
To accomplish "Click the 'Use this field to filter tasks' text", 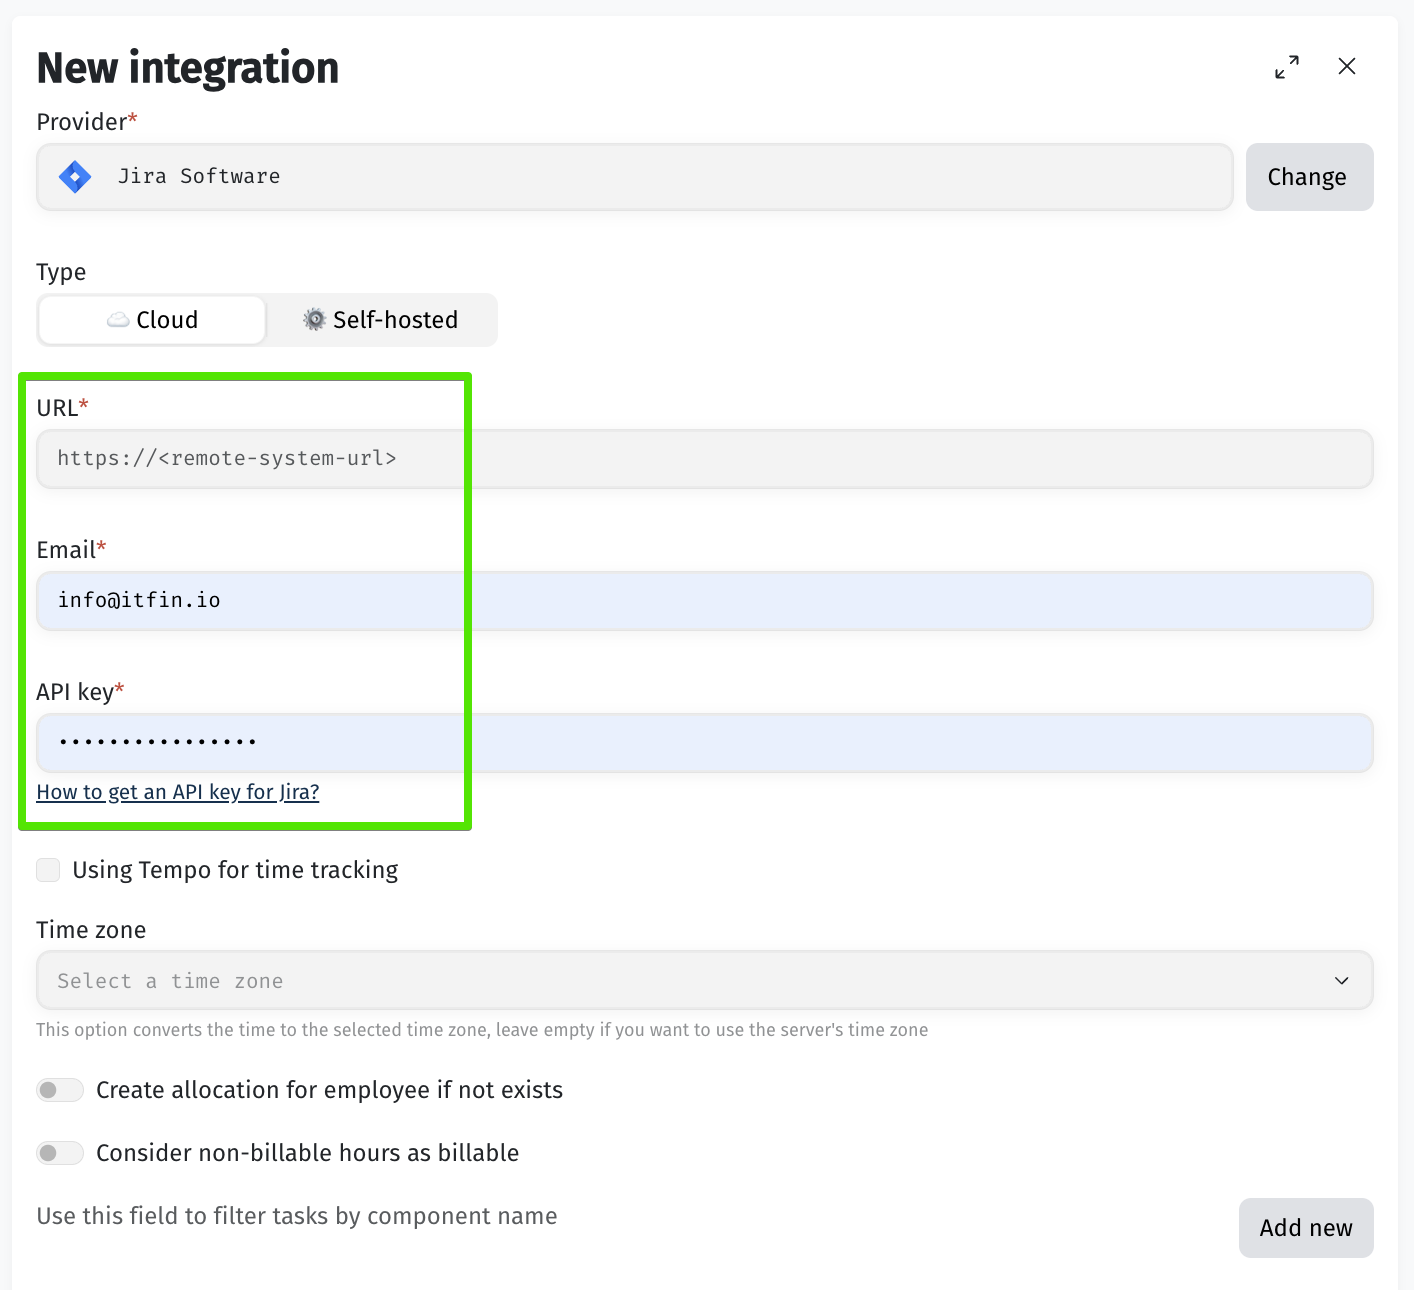I will pyautogui.click(x=297, y=1216).
